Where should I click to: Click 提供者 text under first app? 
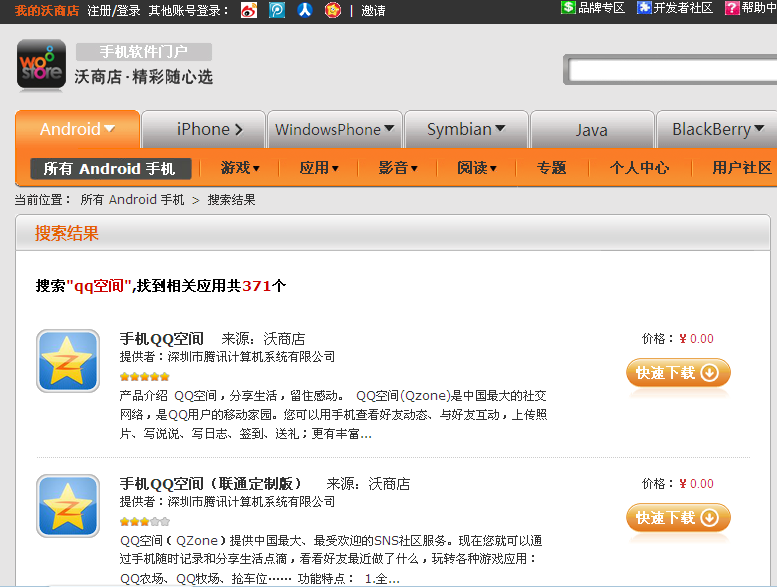[227, 357]
